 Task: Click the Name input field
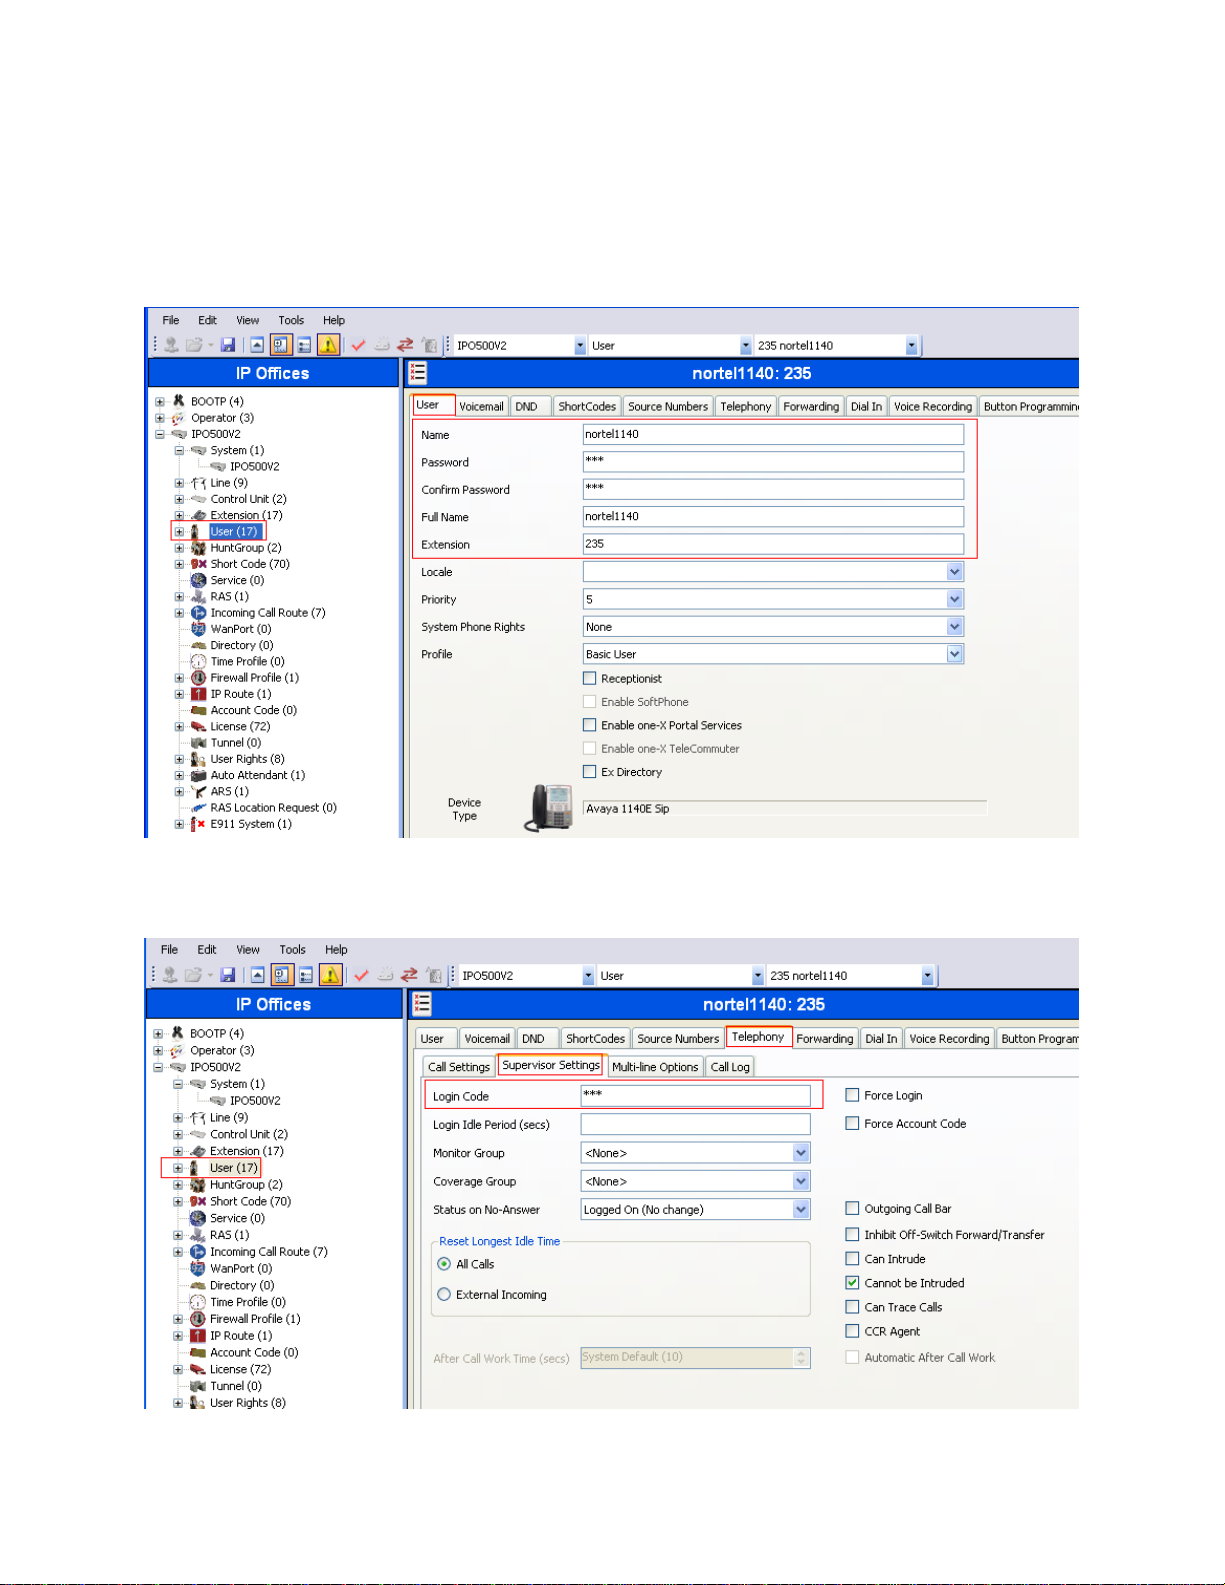[773, 434]
